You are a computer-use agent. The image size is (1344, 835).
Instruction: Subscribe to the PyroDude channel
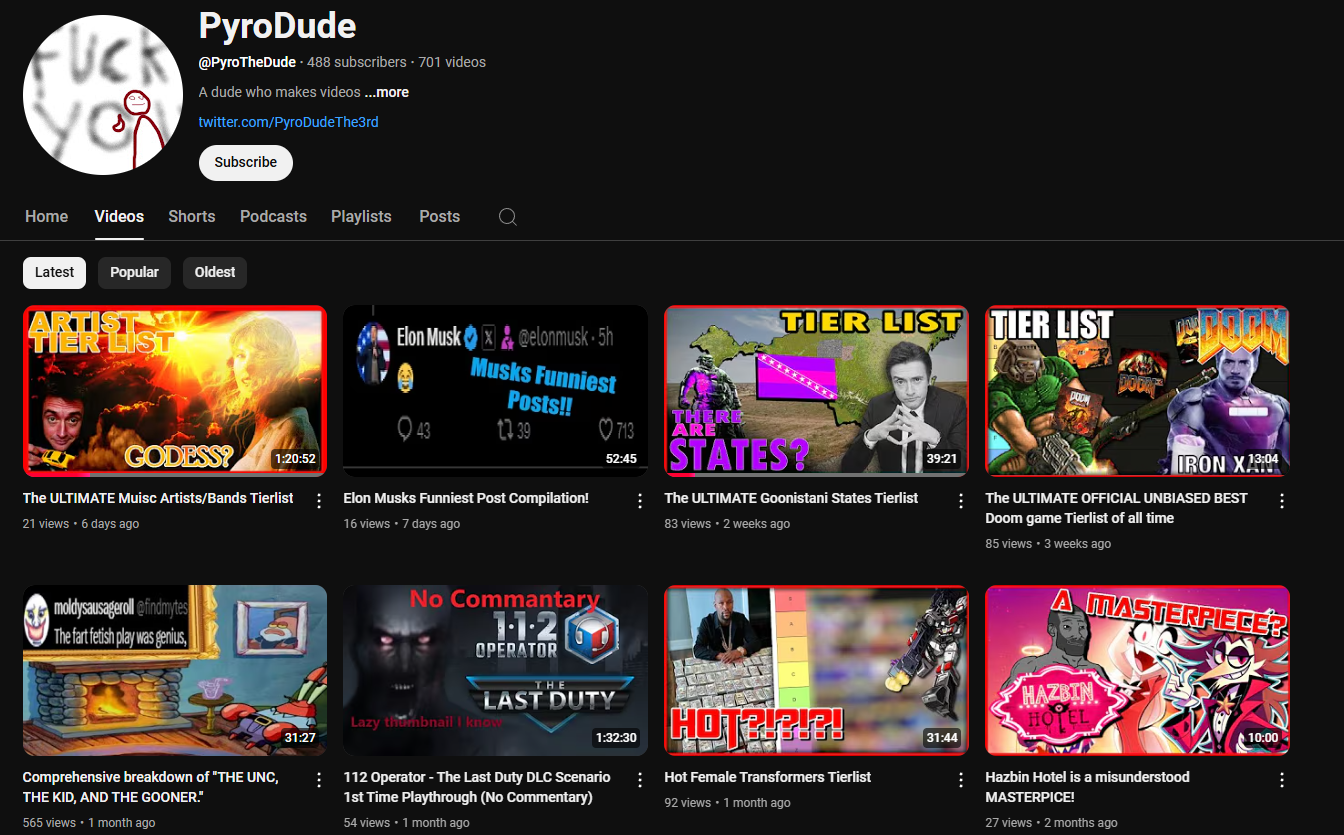coord(246,162)
